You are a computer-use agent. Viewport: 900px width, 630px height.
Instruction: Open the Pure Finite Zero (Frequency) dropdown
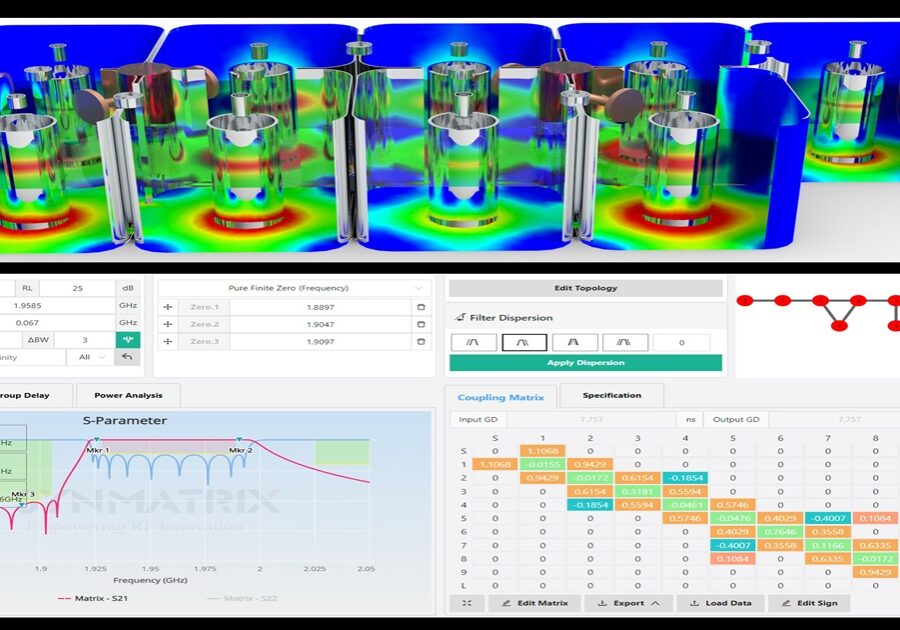tap(294, 288)
